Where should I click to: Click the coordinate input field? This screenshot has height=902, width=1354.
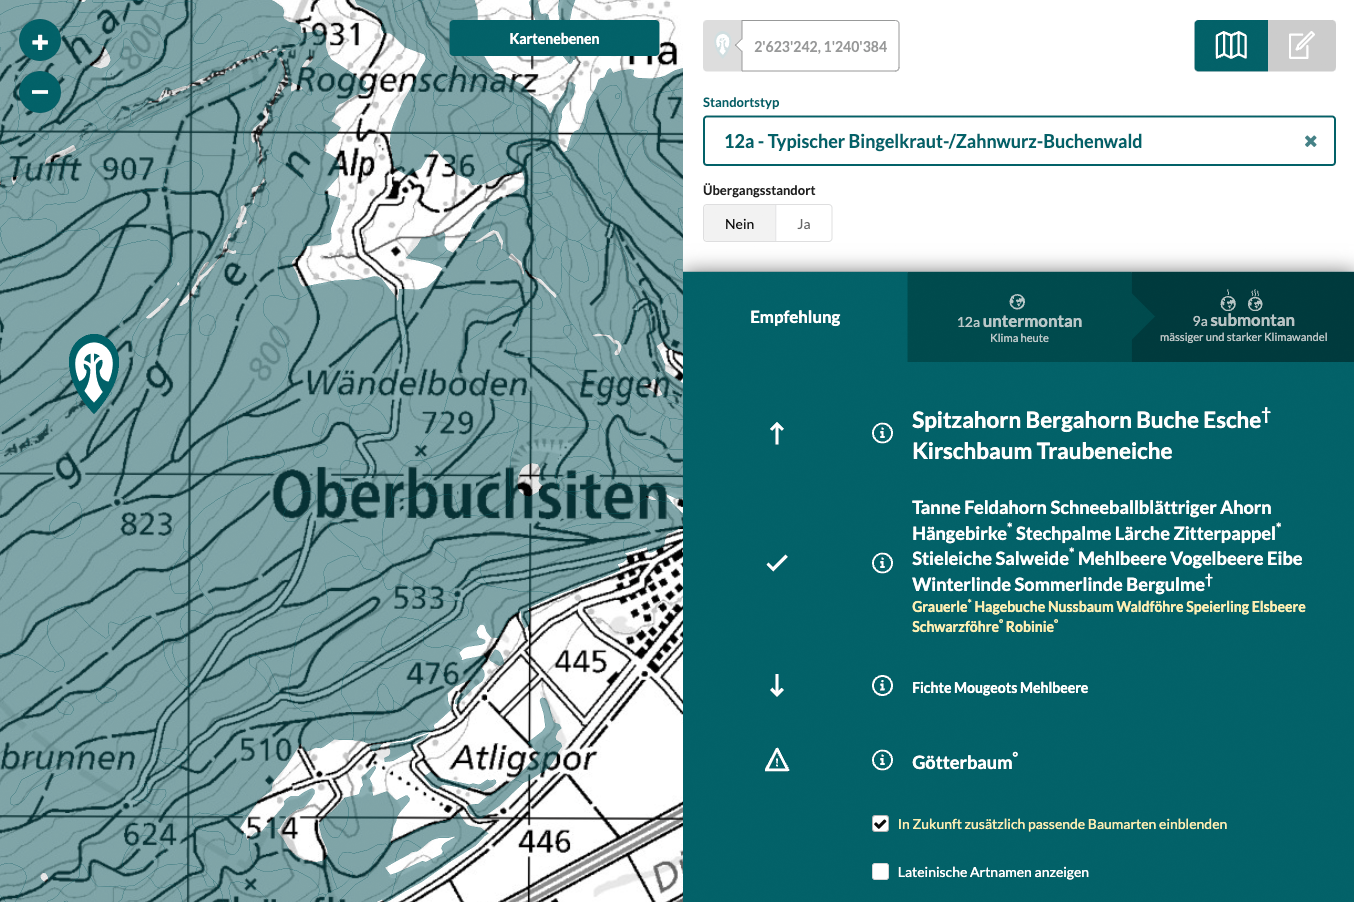click(820, 45)
